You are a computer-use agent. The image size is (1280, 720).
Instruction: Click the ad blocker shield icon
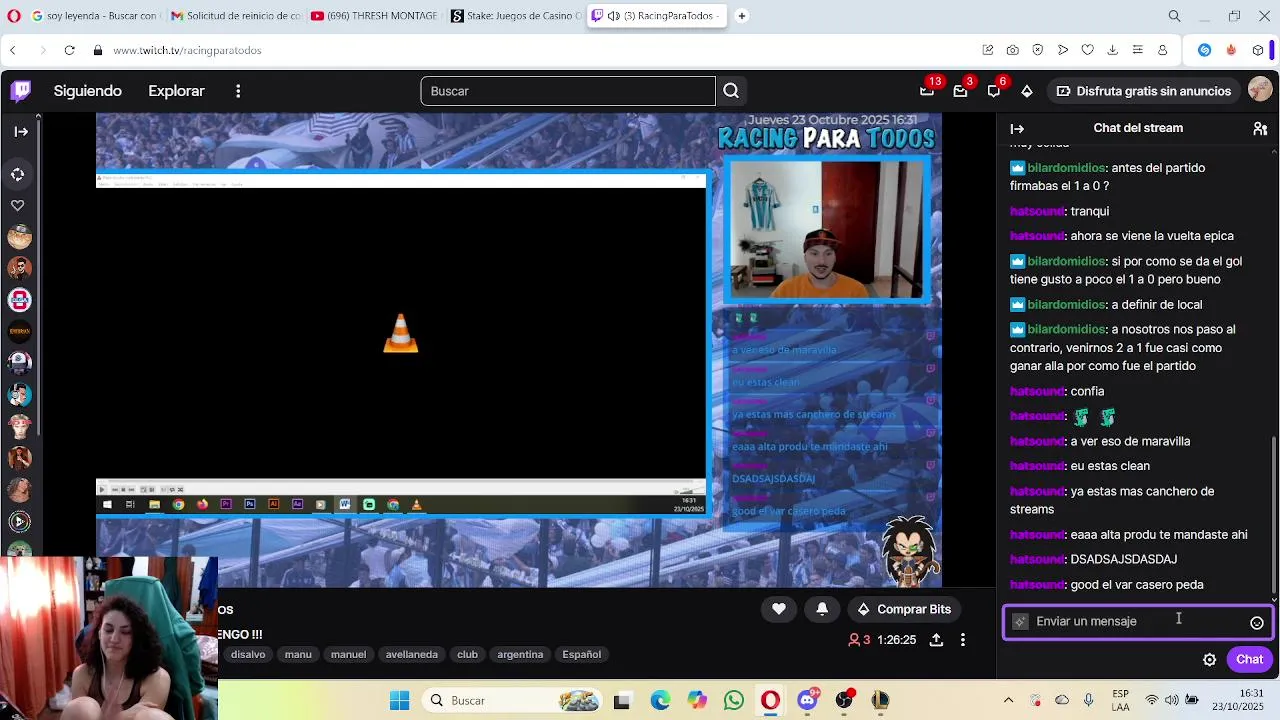pyautogui.click(x=1038, y=50)
